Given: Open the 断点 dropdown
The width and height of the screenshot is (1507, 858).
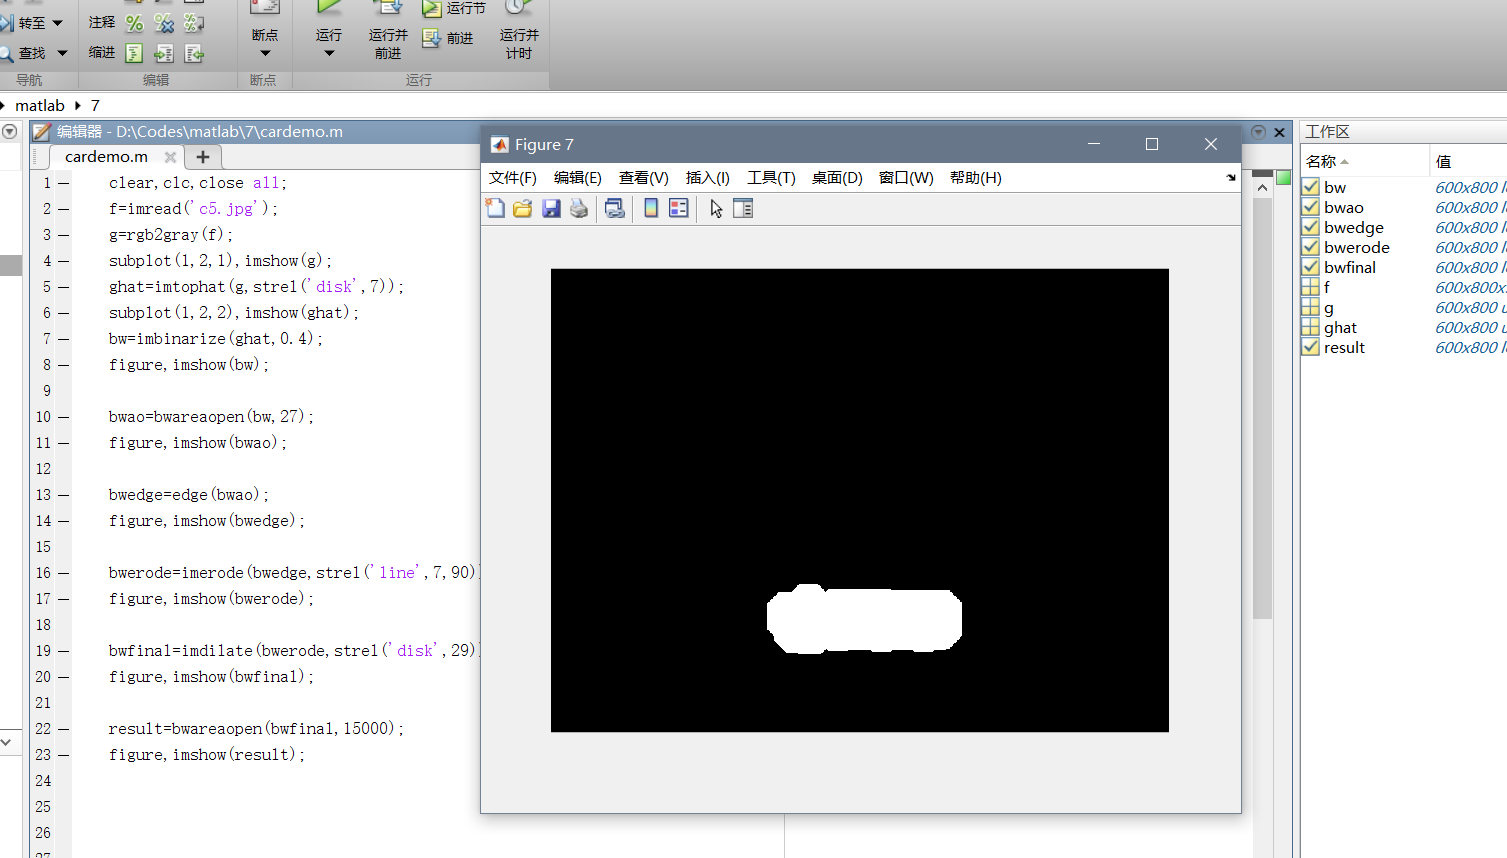Looking at the screenshot, I should click(265, 54).
